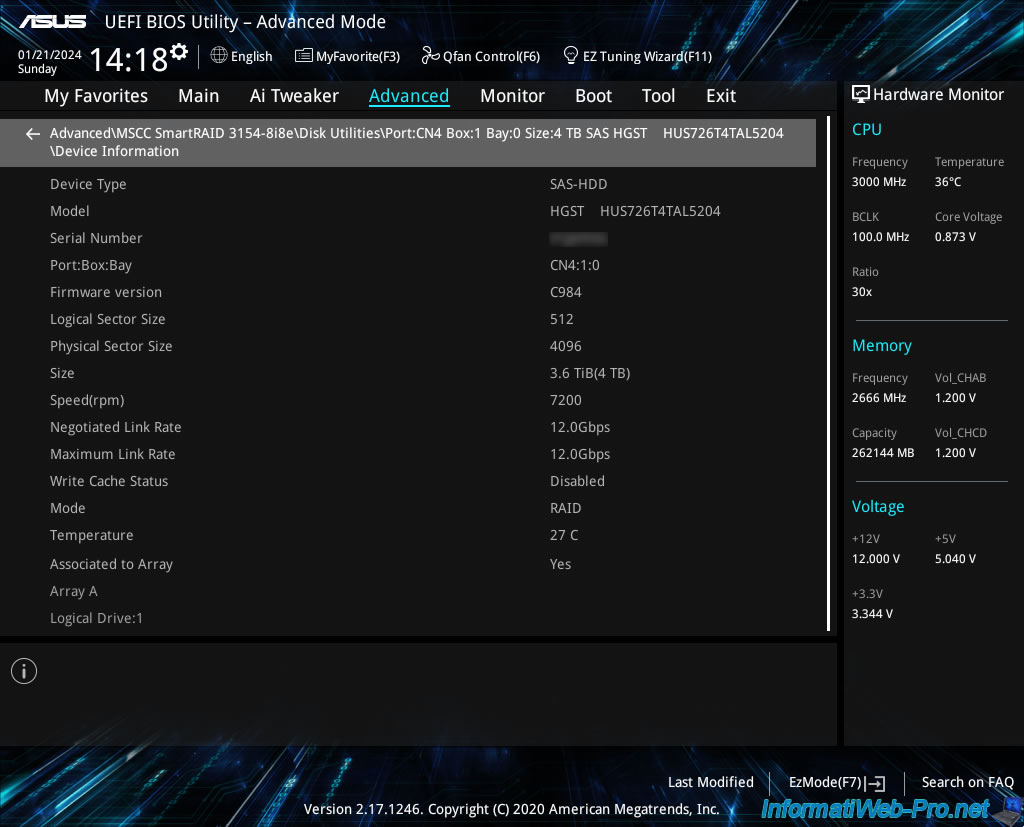Image resolution: width=1024 pixels, height=827 pixels.
Task: Click the CN4:1:0 port value
Action: pyautogui.click(x=575, y=265)
